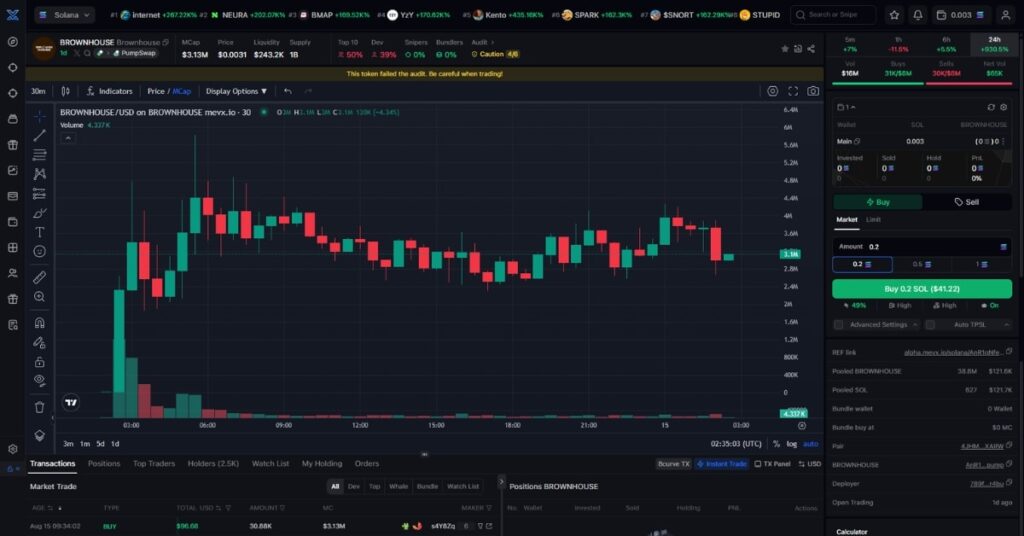Select the trend line drawing tool

coord(40,135)
